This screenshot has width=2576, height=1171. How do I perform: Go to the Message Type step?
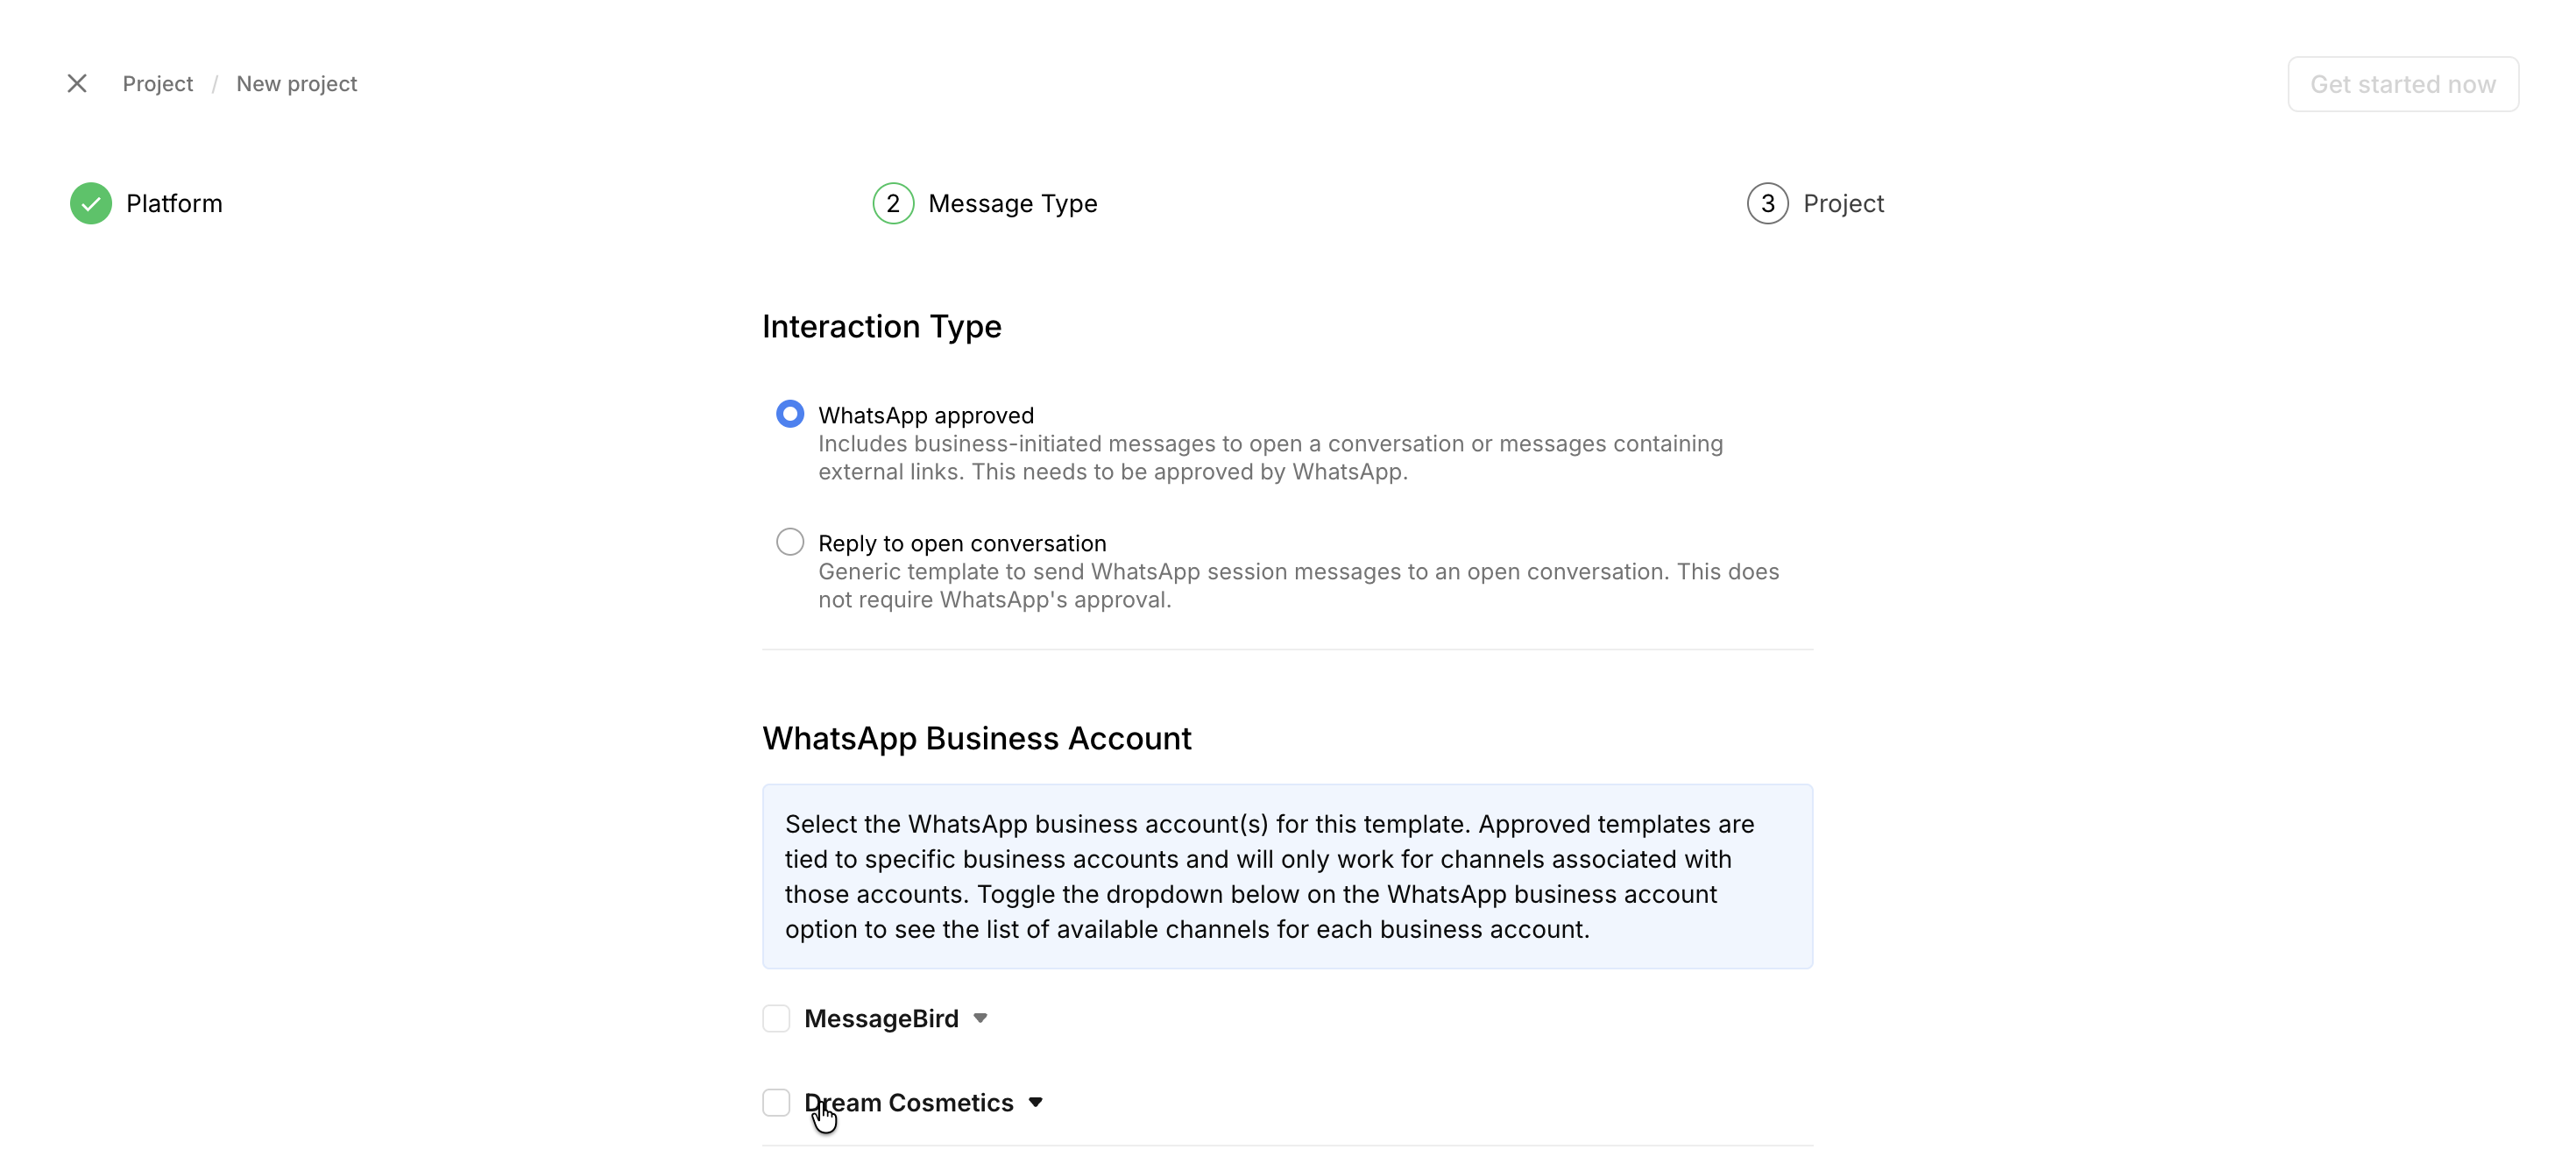pos(1012,204)
